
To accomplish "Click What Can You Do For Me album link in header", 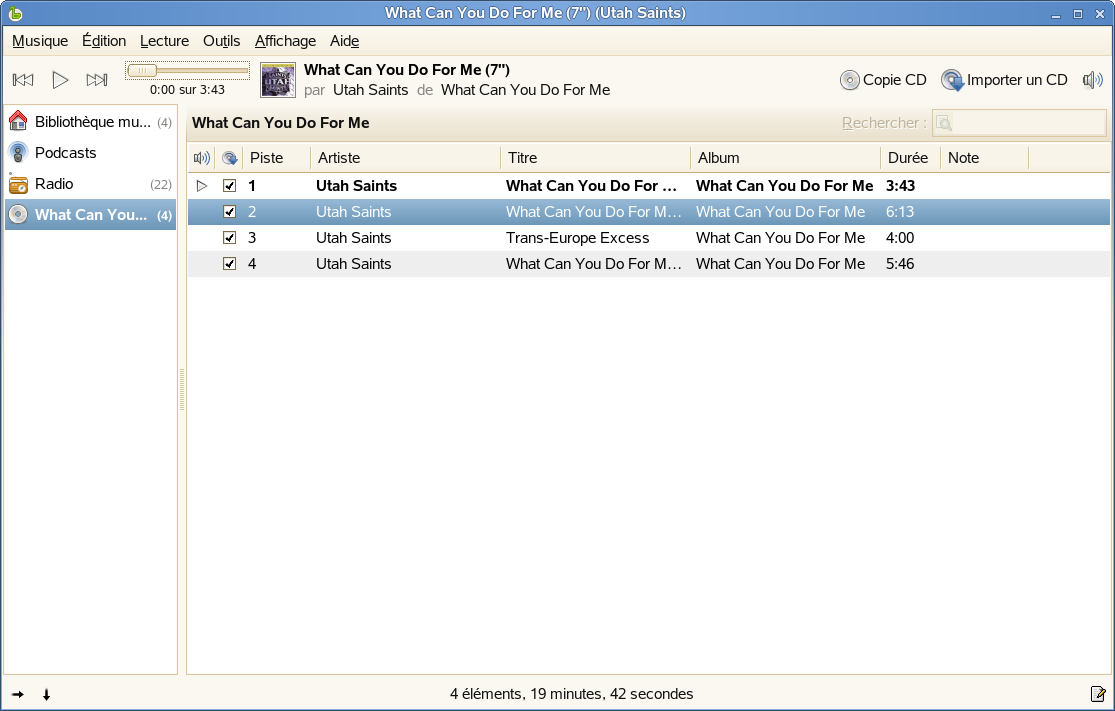I will point(526,90).
